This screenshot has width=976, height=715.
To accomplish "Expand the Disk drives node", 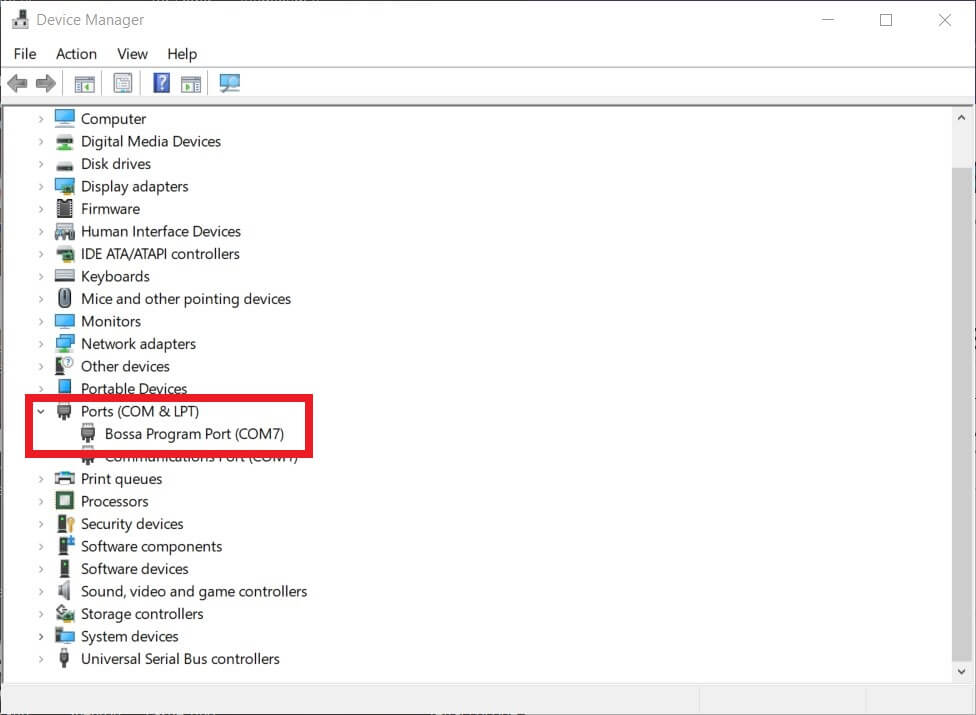I will [x=41, y=164].
